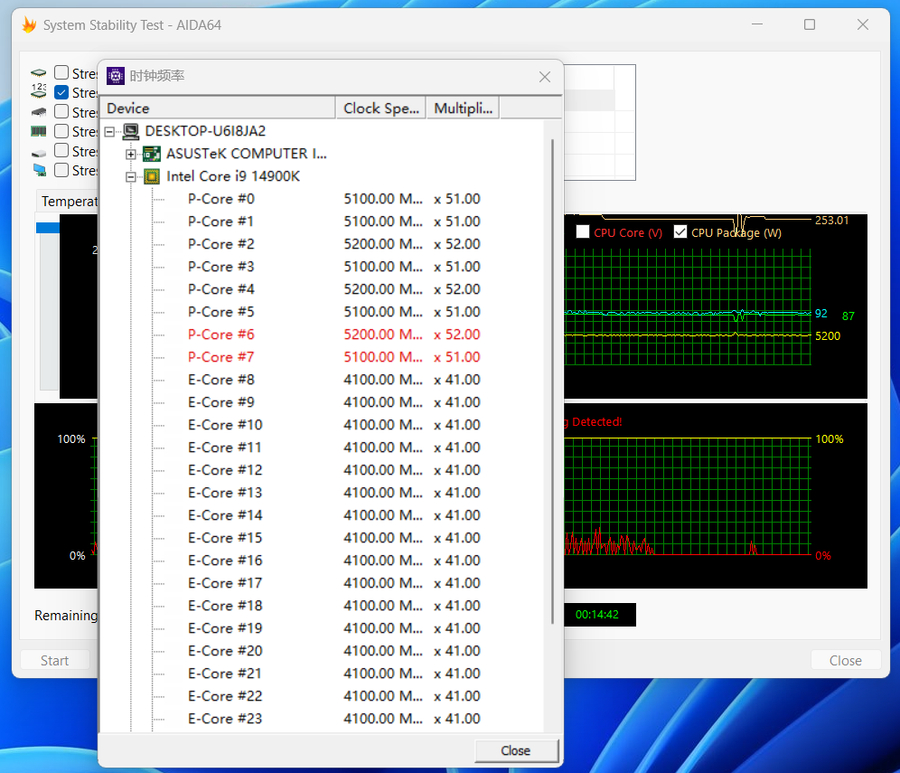Collapse the DESKTOP-U6I8JA2 tree node
Image resolution: width=900 pixels, height=773 pixels.
(x=109, y=131)
